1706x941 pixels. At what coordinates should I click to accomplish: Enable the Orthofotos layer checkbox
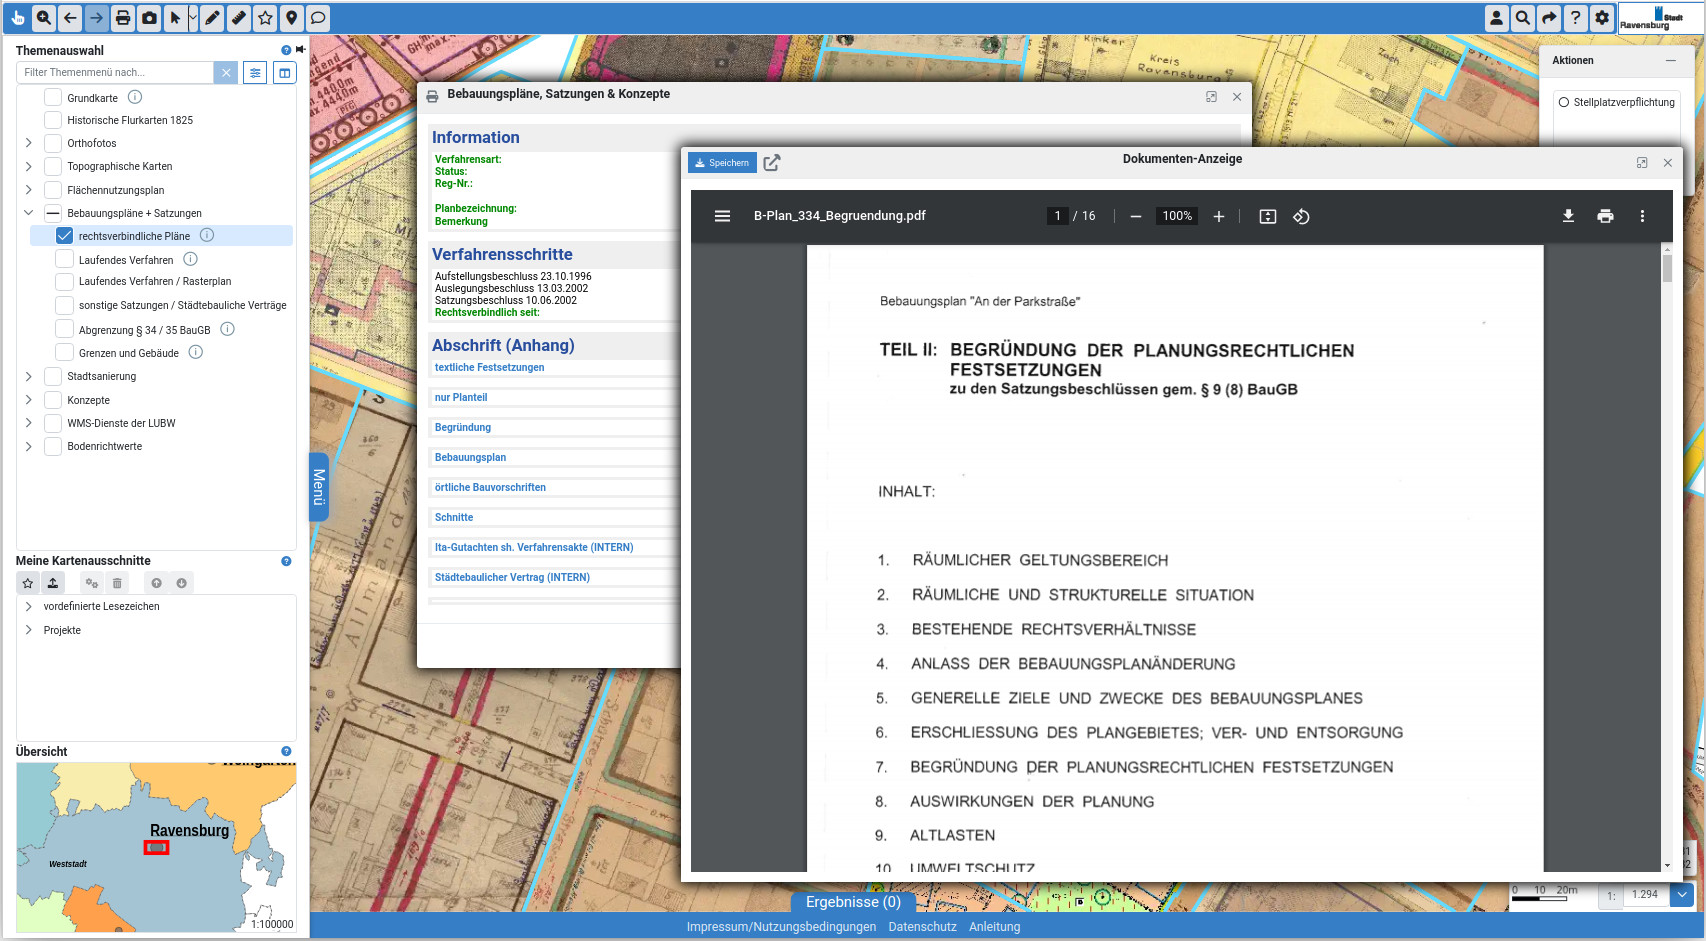[53, 144]
